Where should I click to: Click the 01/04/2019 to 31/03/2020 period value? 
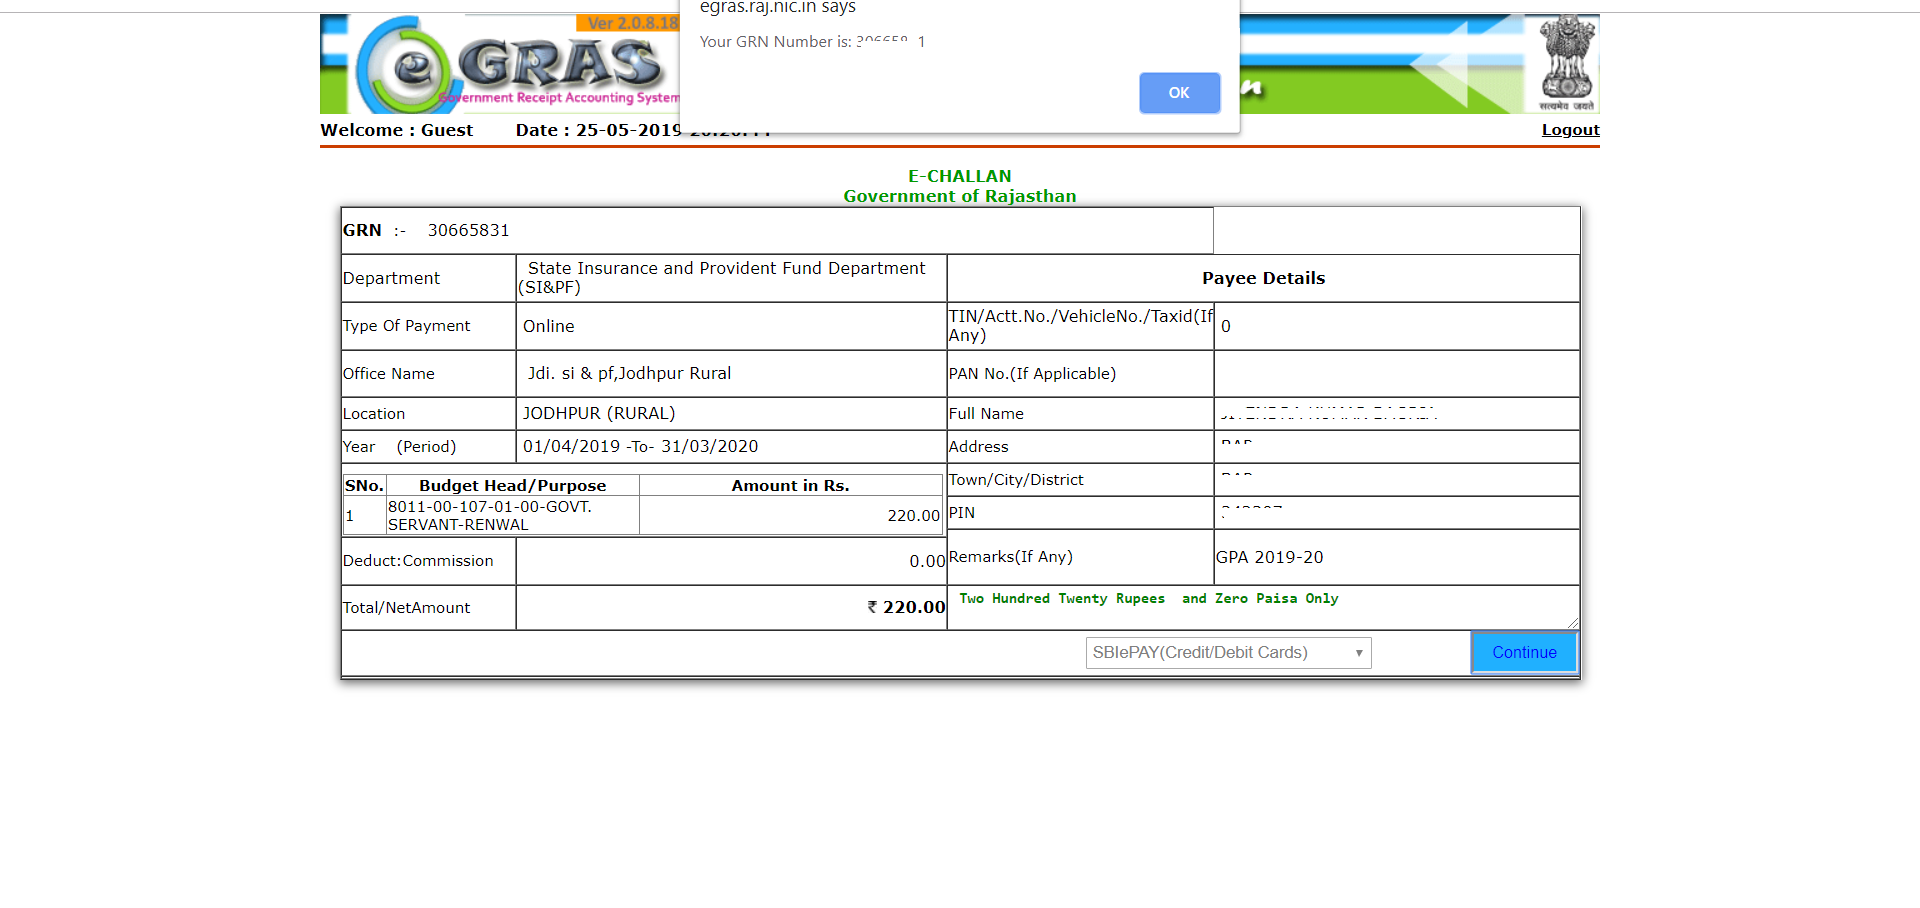(x=640, y=447)
